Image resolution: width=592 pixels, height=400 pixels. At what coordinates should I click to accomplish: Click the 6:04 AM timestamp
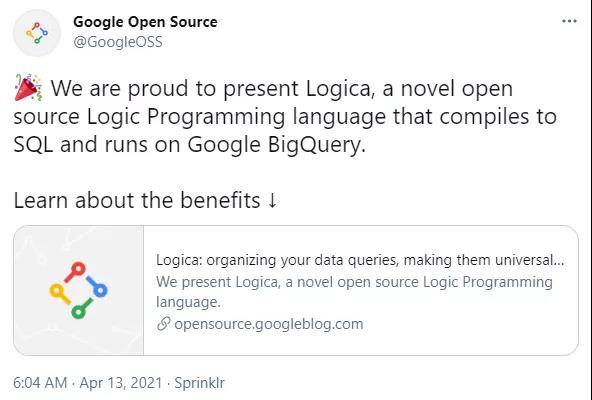(x=40, y=383)
